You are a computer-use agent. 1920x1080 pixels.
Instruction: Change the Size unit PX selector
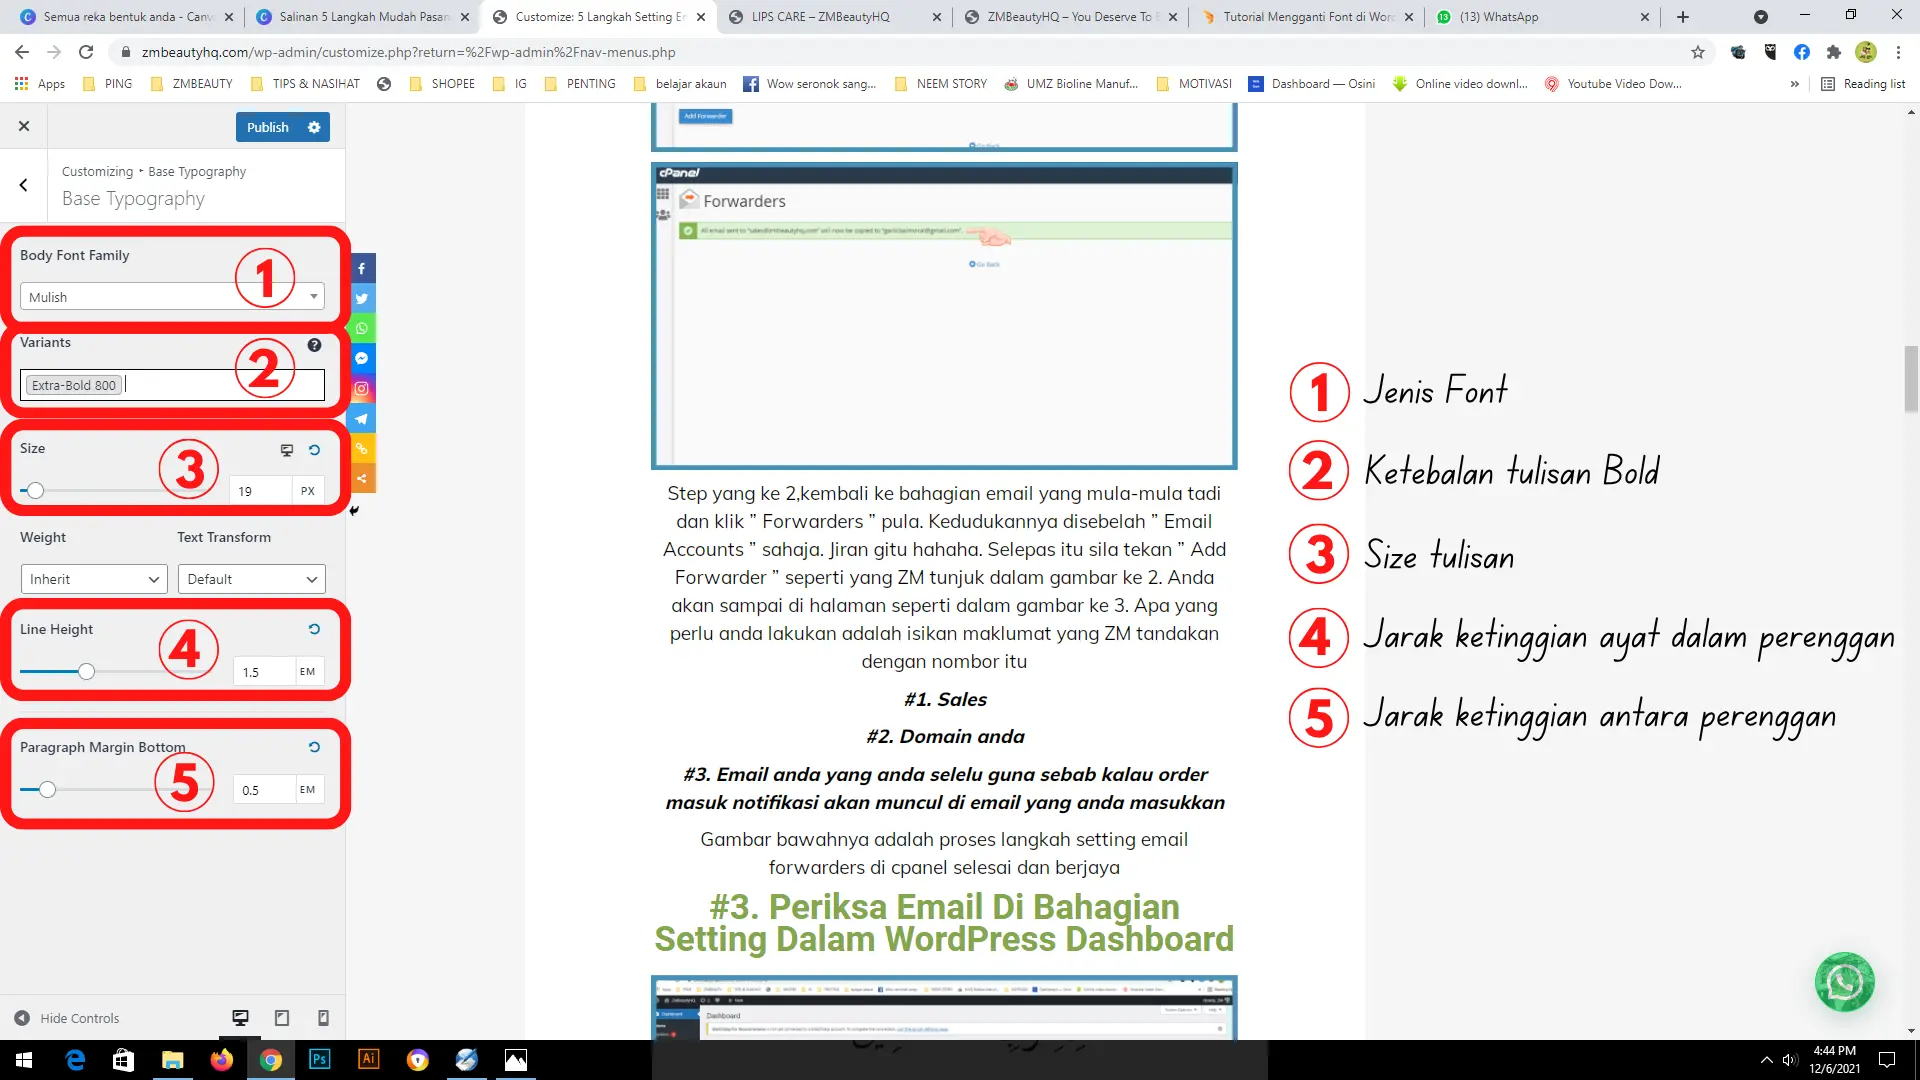[308, 491]
